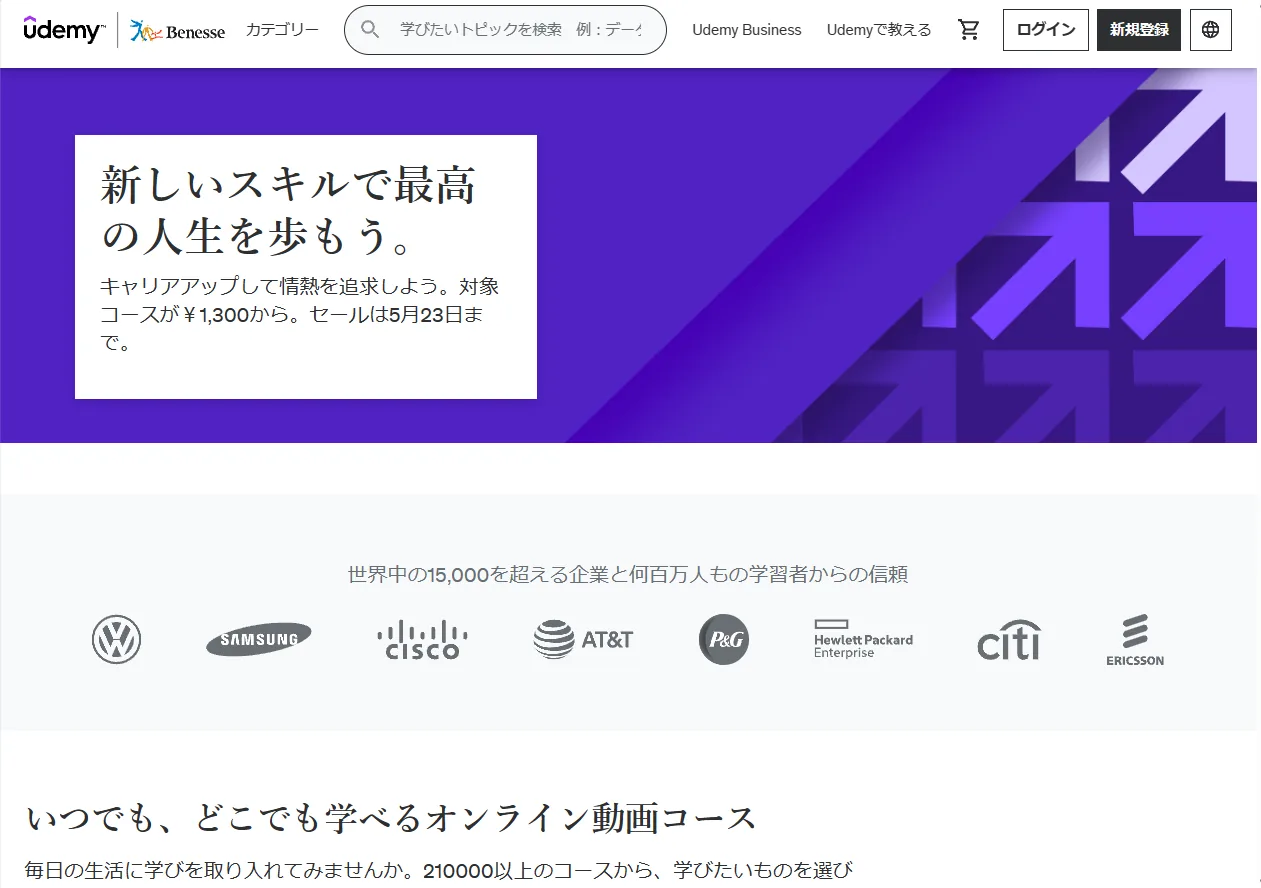Click headline 新しいスキルで最高の人生を歩もう
The width and height of the screenshot is (1261, 888).
pos(289,211)
